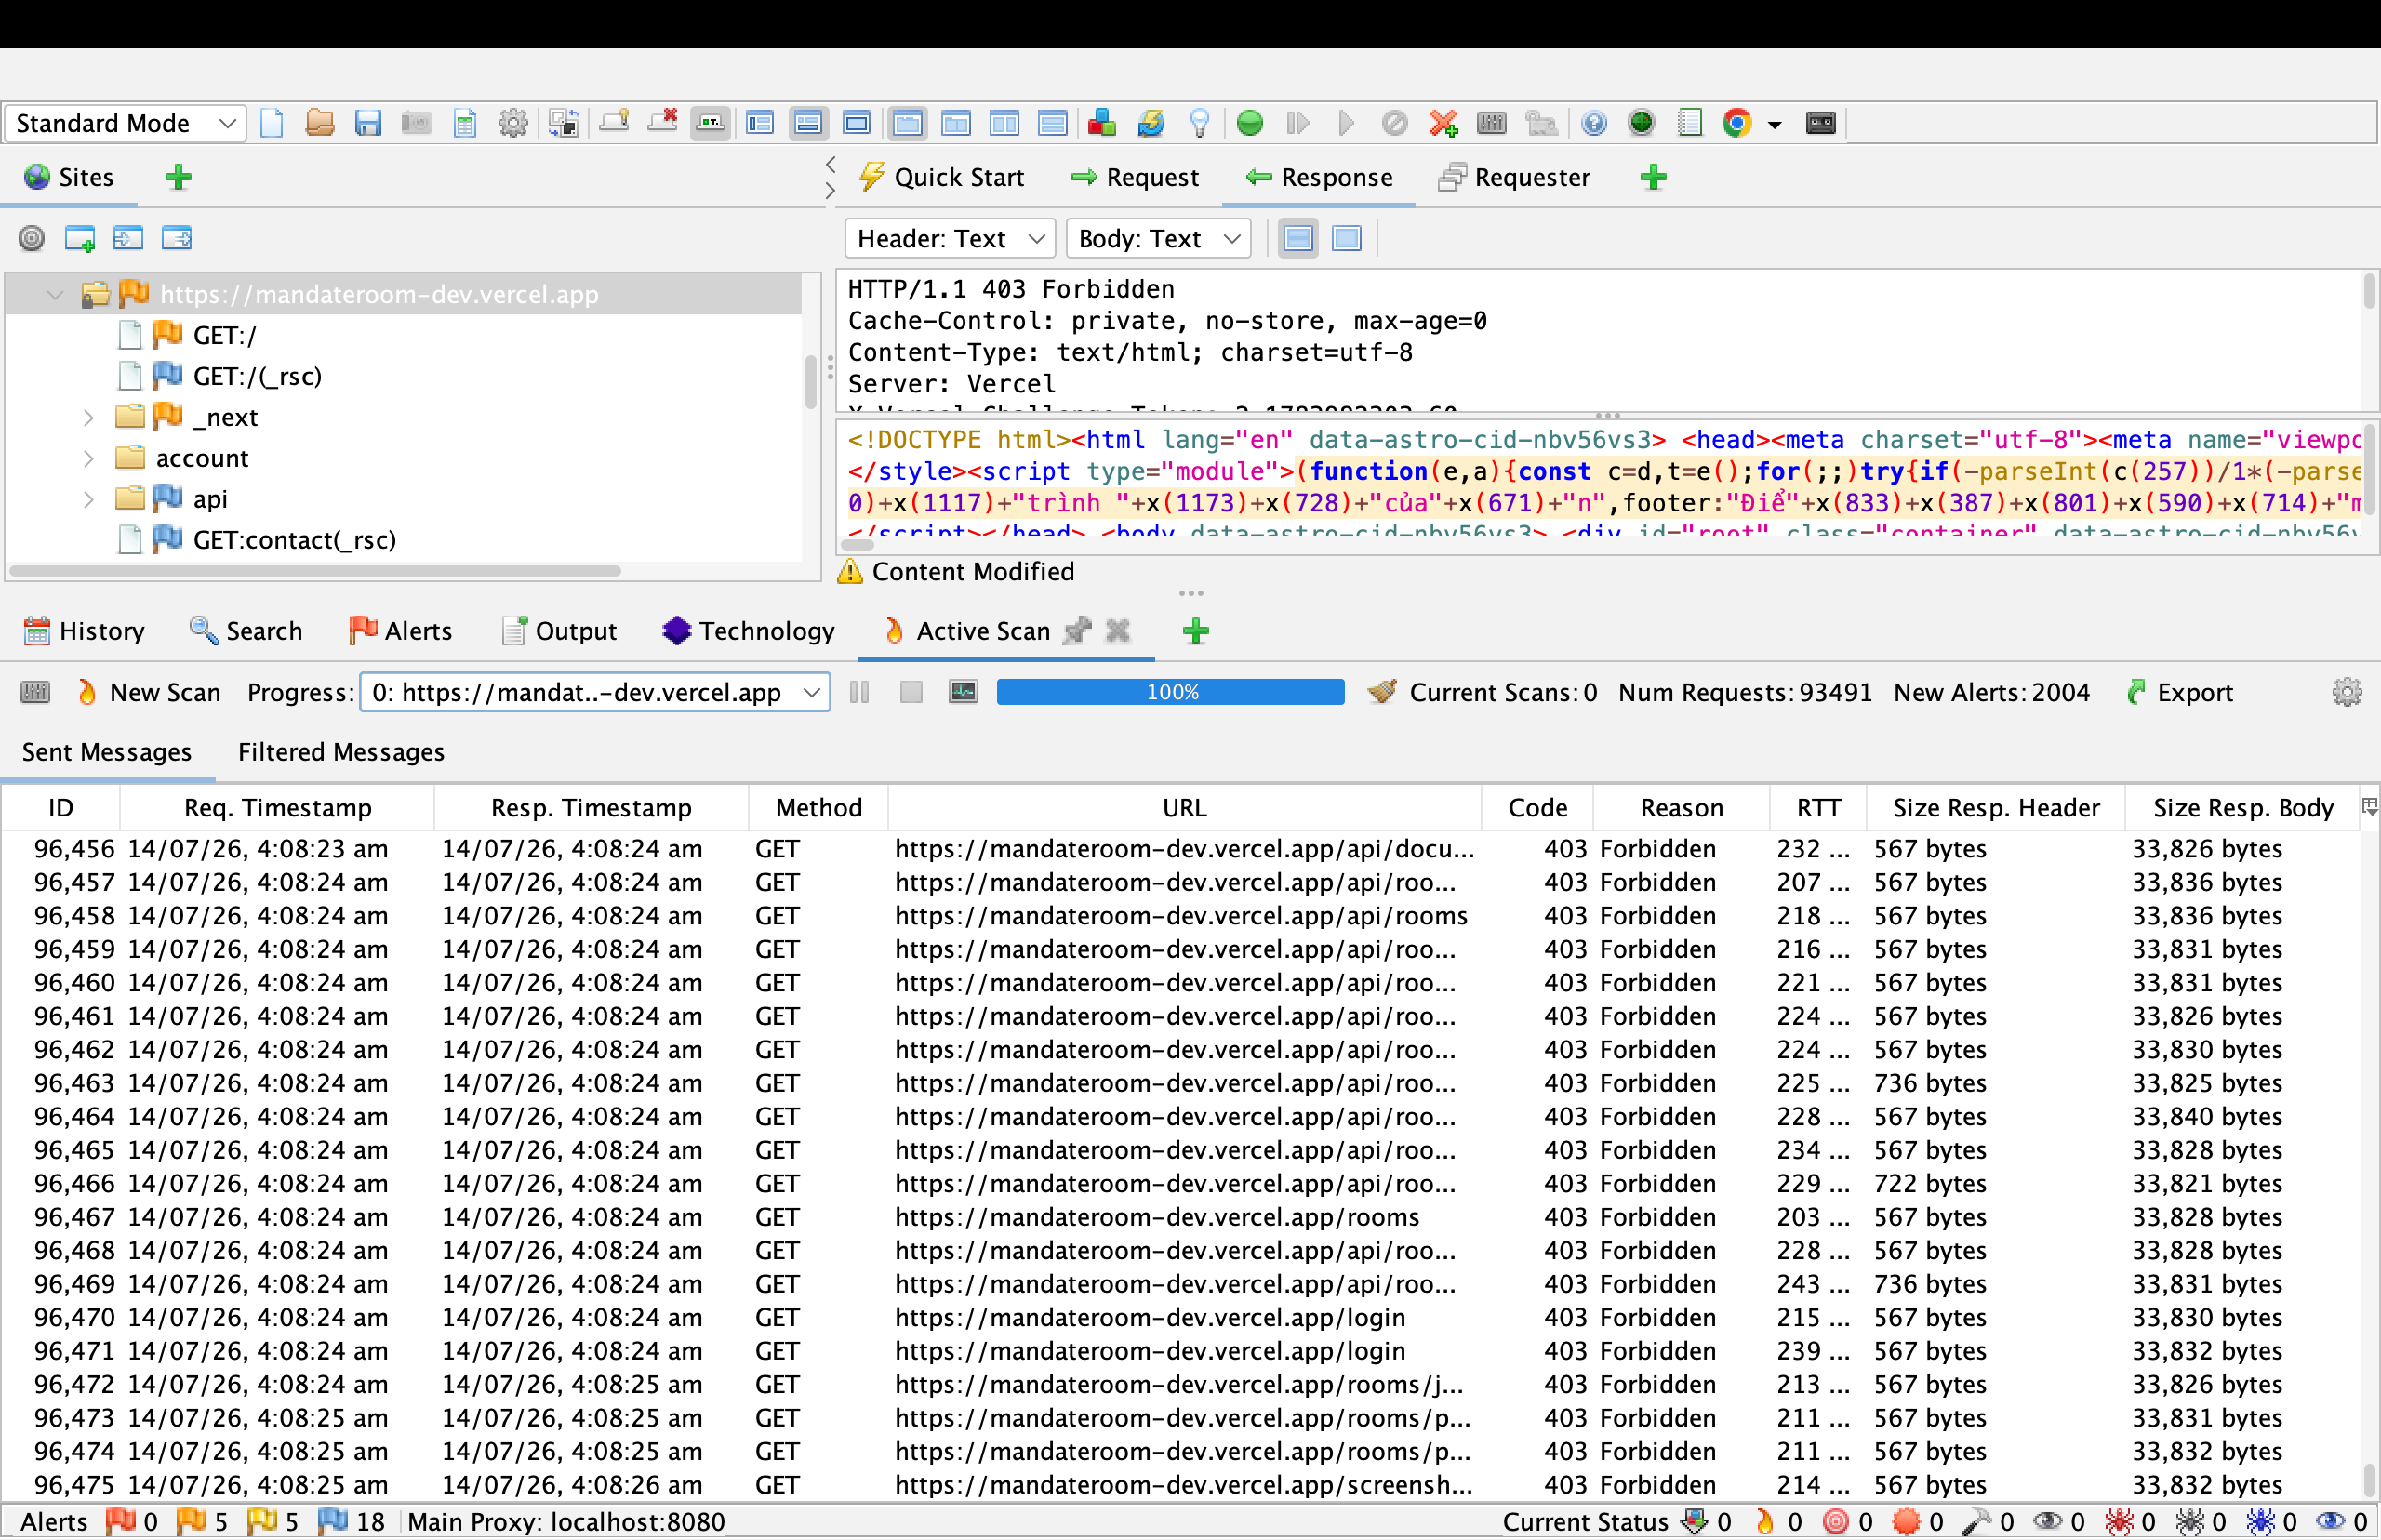Switch to the Request tab
Image resolution: width=2381 pixels, height=1540 pixels.
click(1134, 178)
